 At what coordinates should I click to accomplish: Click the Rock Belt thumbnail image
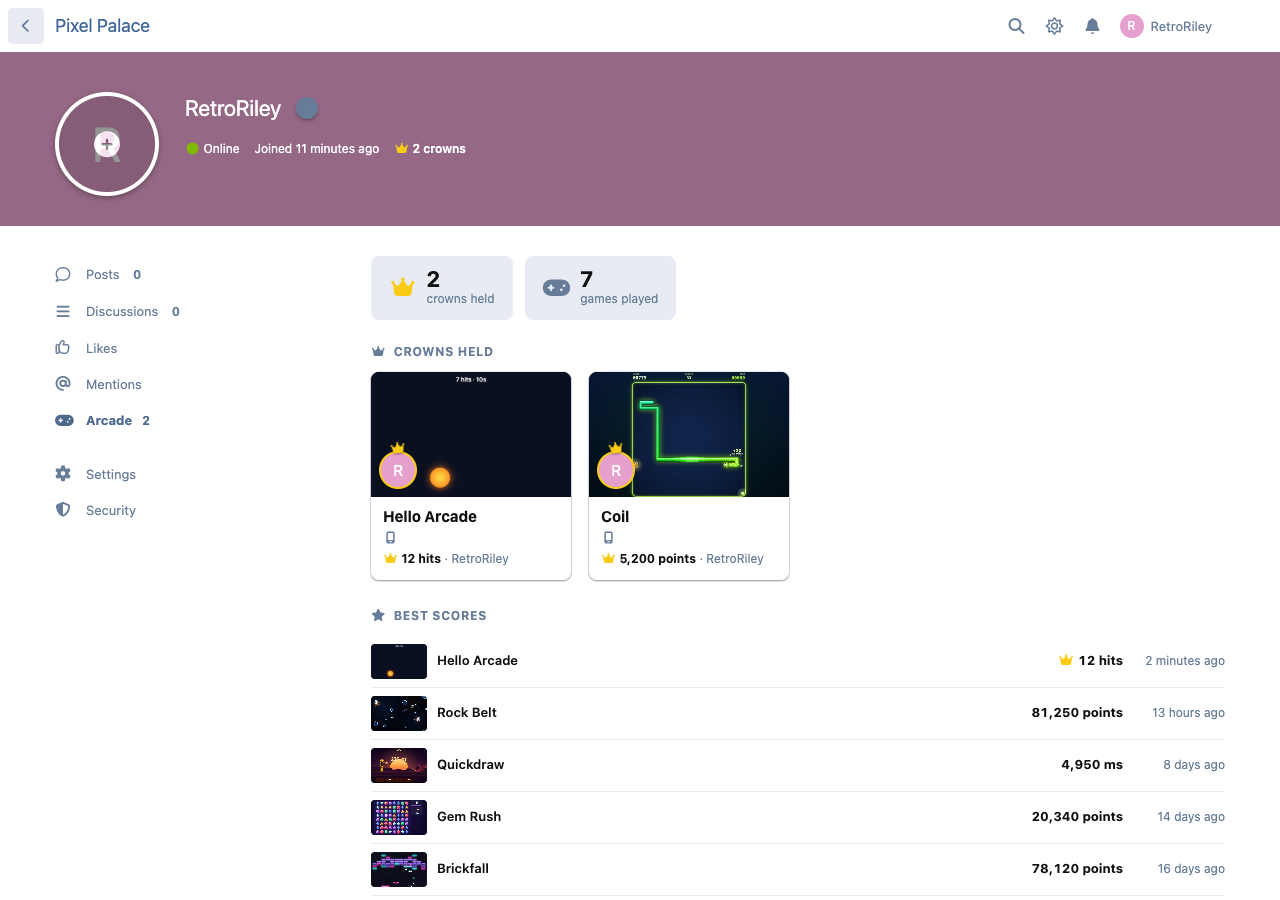[399, 713]
